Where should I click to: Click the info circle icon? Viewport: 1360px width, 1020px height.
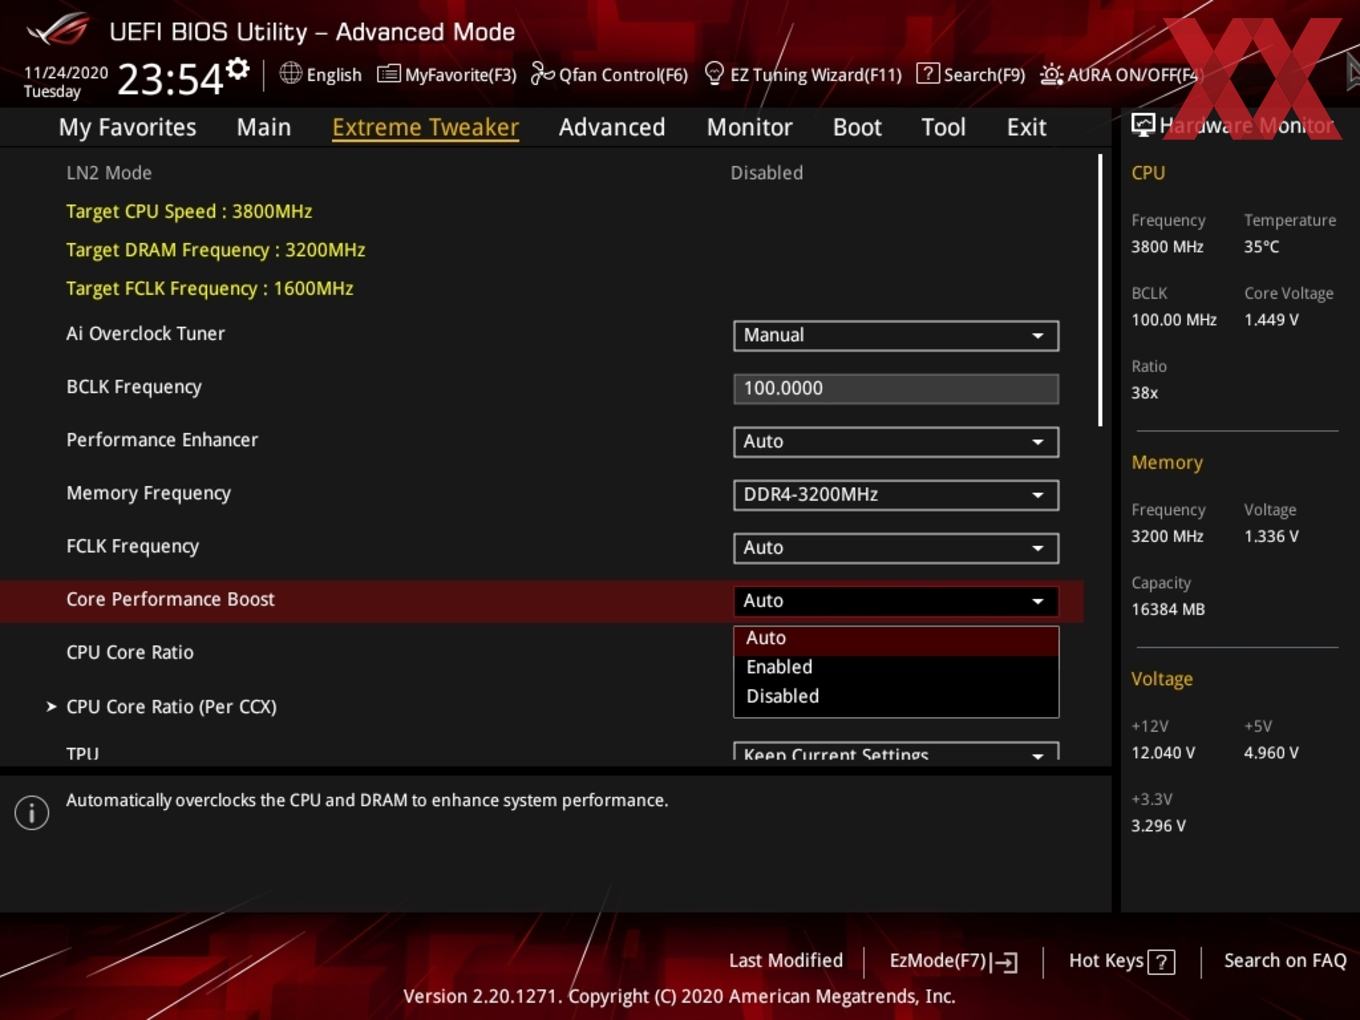coord(32,813)
